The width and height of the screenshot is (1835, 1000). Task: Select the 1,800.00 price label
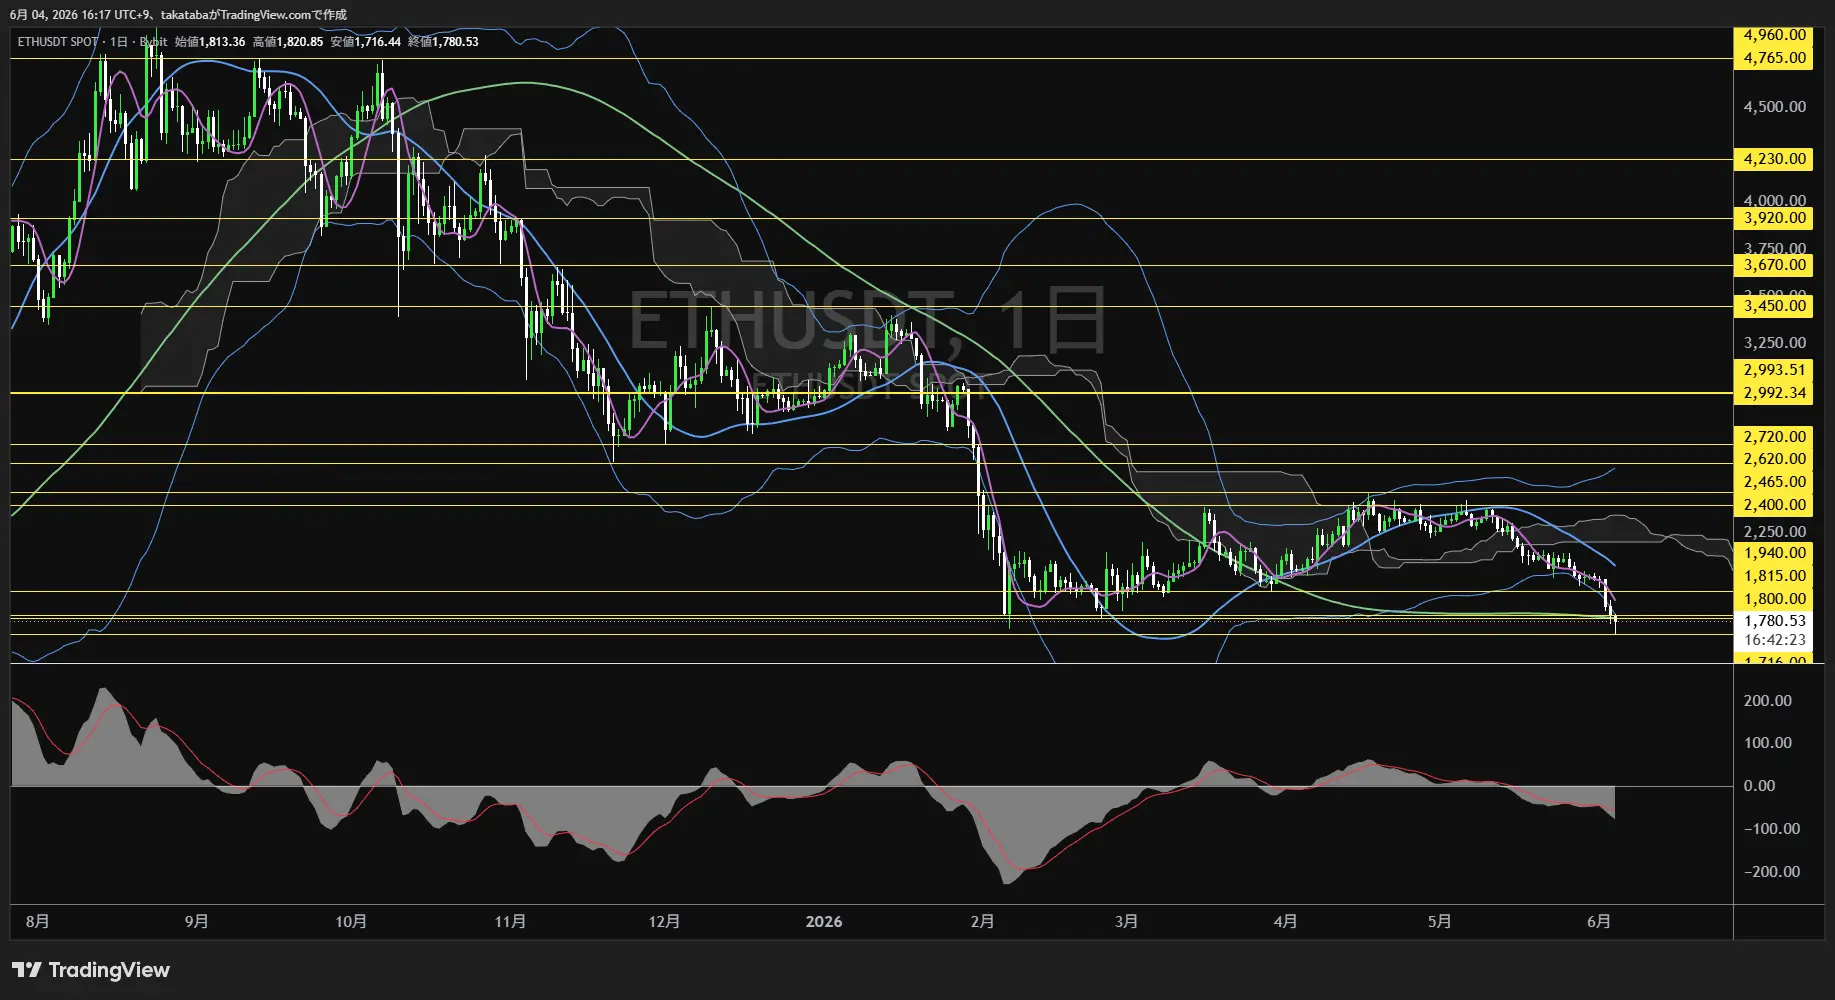tap(1775, 599)
